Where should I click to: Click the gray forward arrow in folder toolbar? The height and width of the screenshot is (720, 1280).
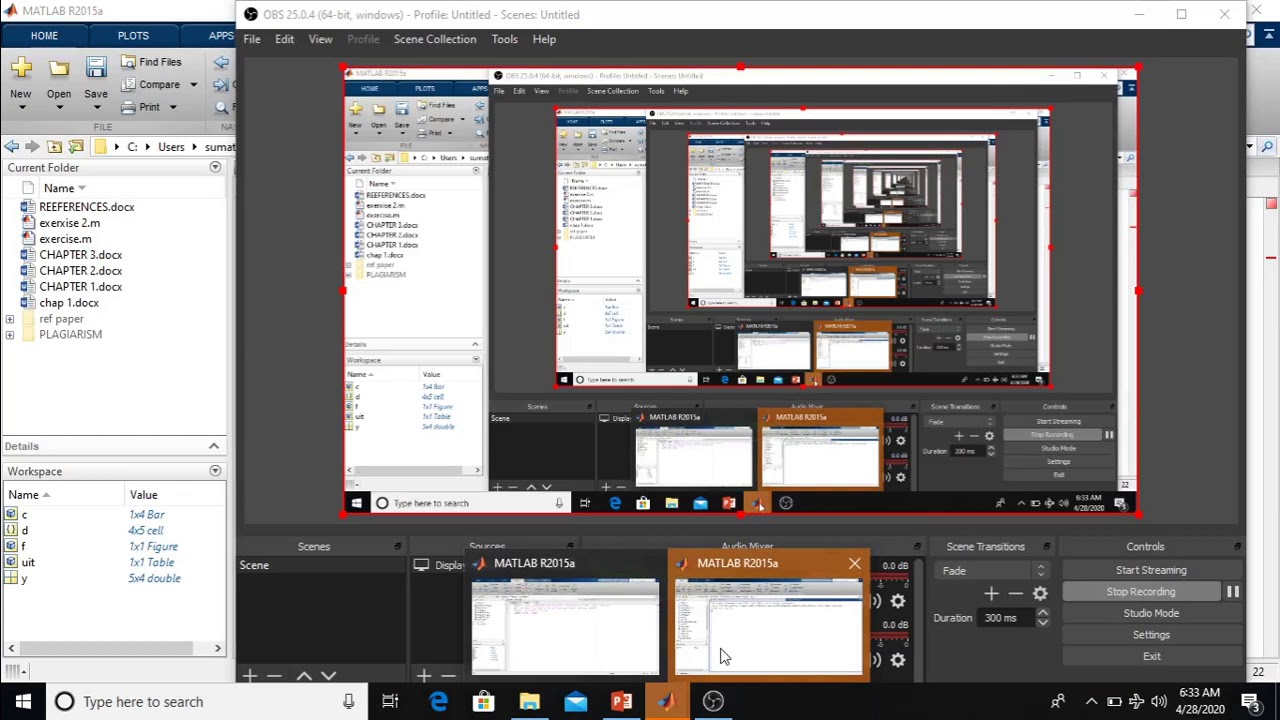click(x=32, y=147)
